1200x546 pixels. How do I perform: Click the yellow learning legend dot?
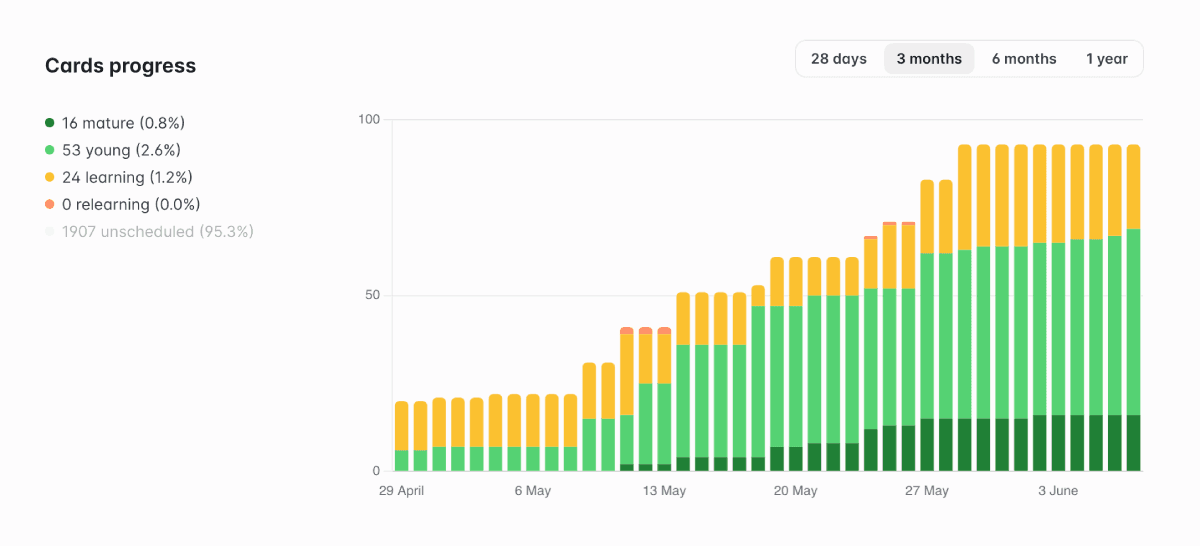point(50,177)
